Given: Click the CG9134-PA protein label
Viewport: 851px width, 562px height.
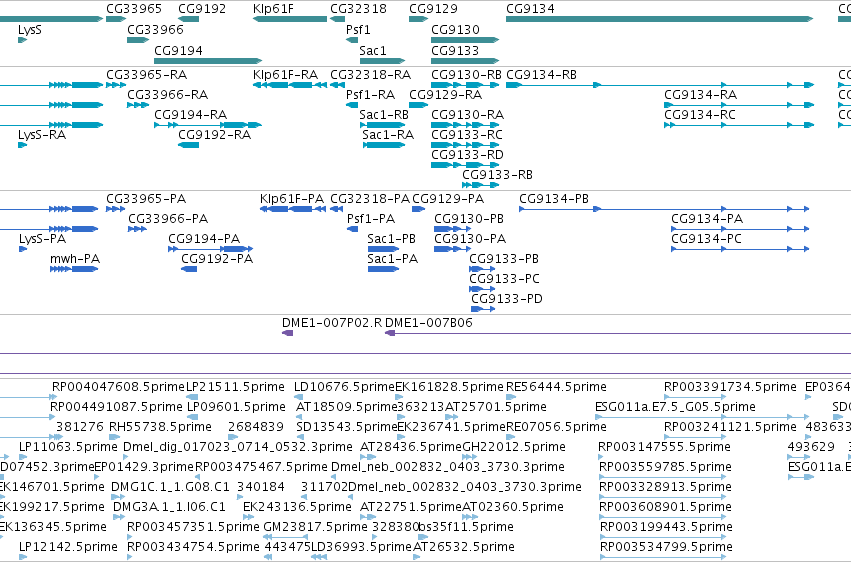Looking at the screenshot, I should click(x=707, y=219).
